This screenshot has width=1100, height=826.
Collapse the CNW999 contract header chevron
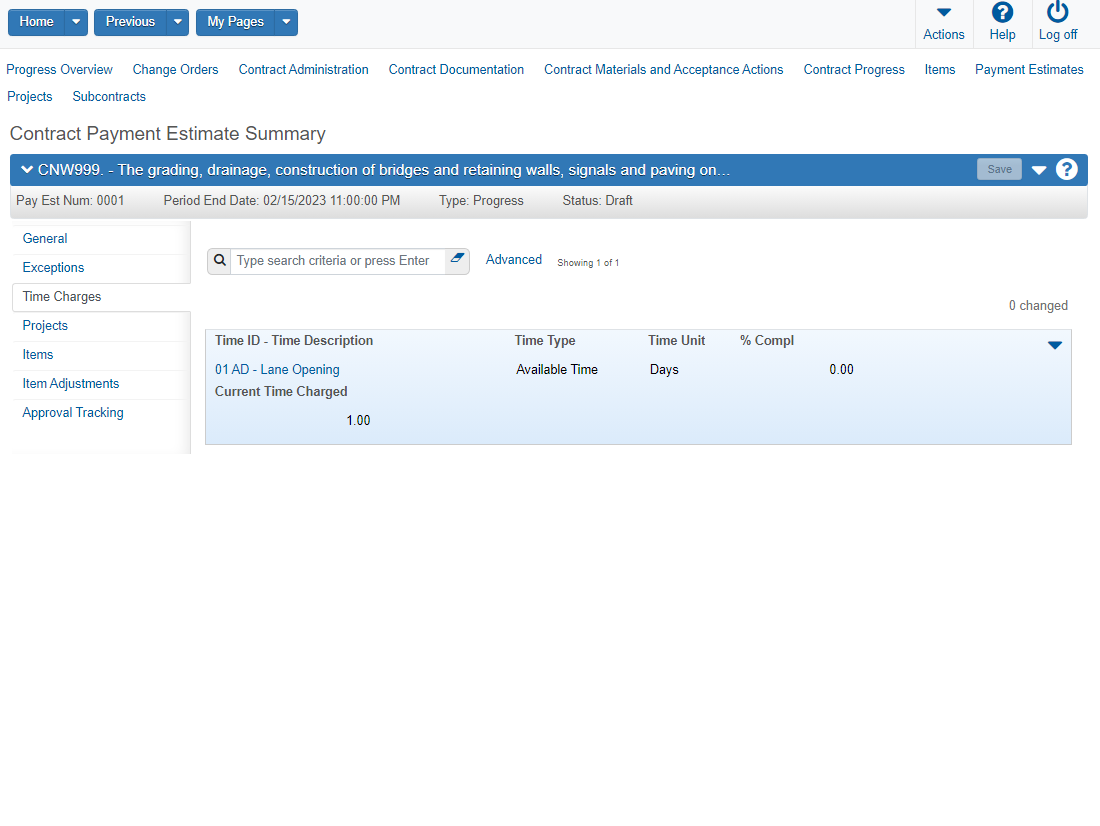coord(27,169)
